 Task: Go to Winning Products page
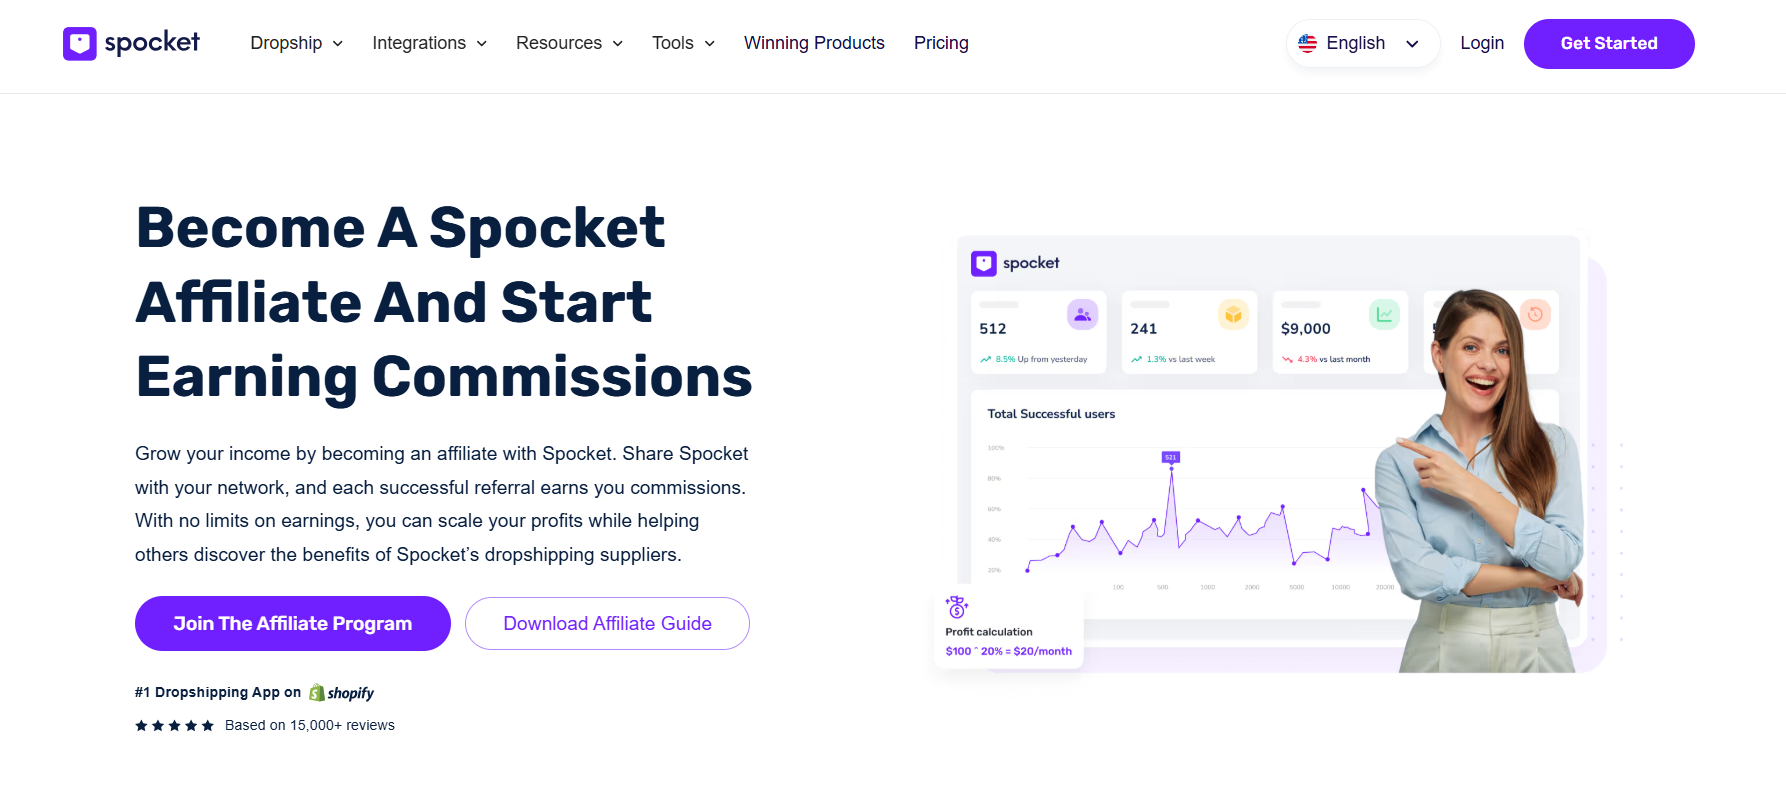point(814,43)
